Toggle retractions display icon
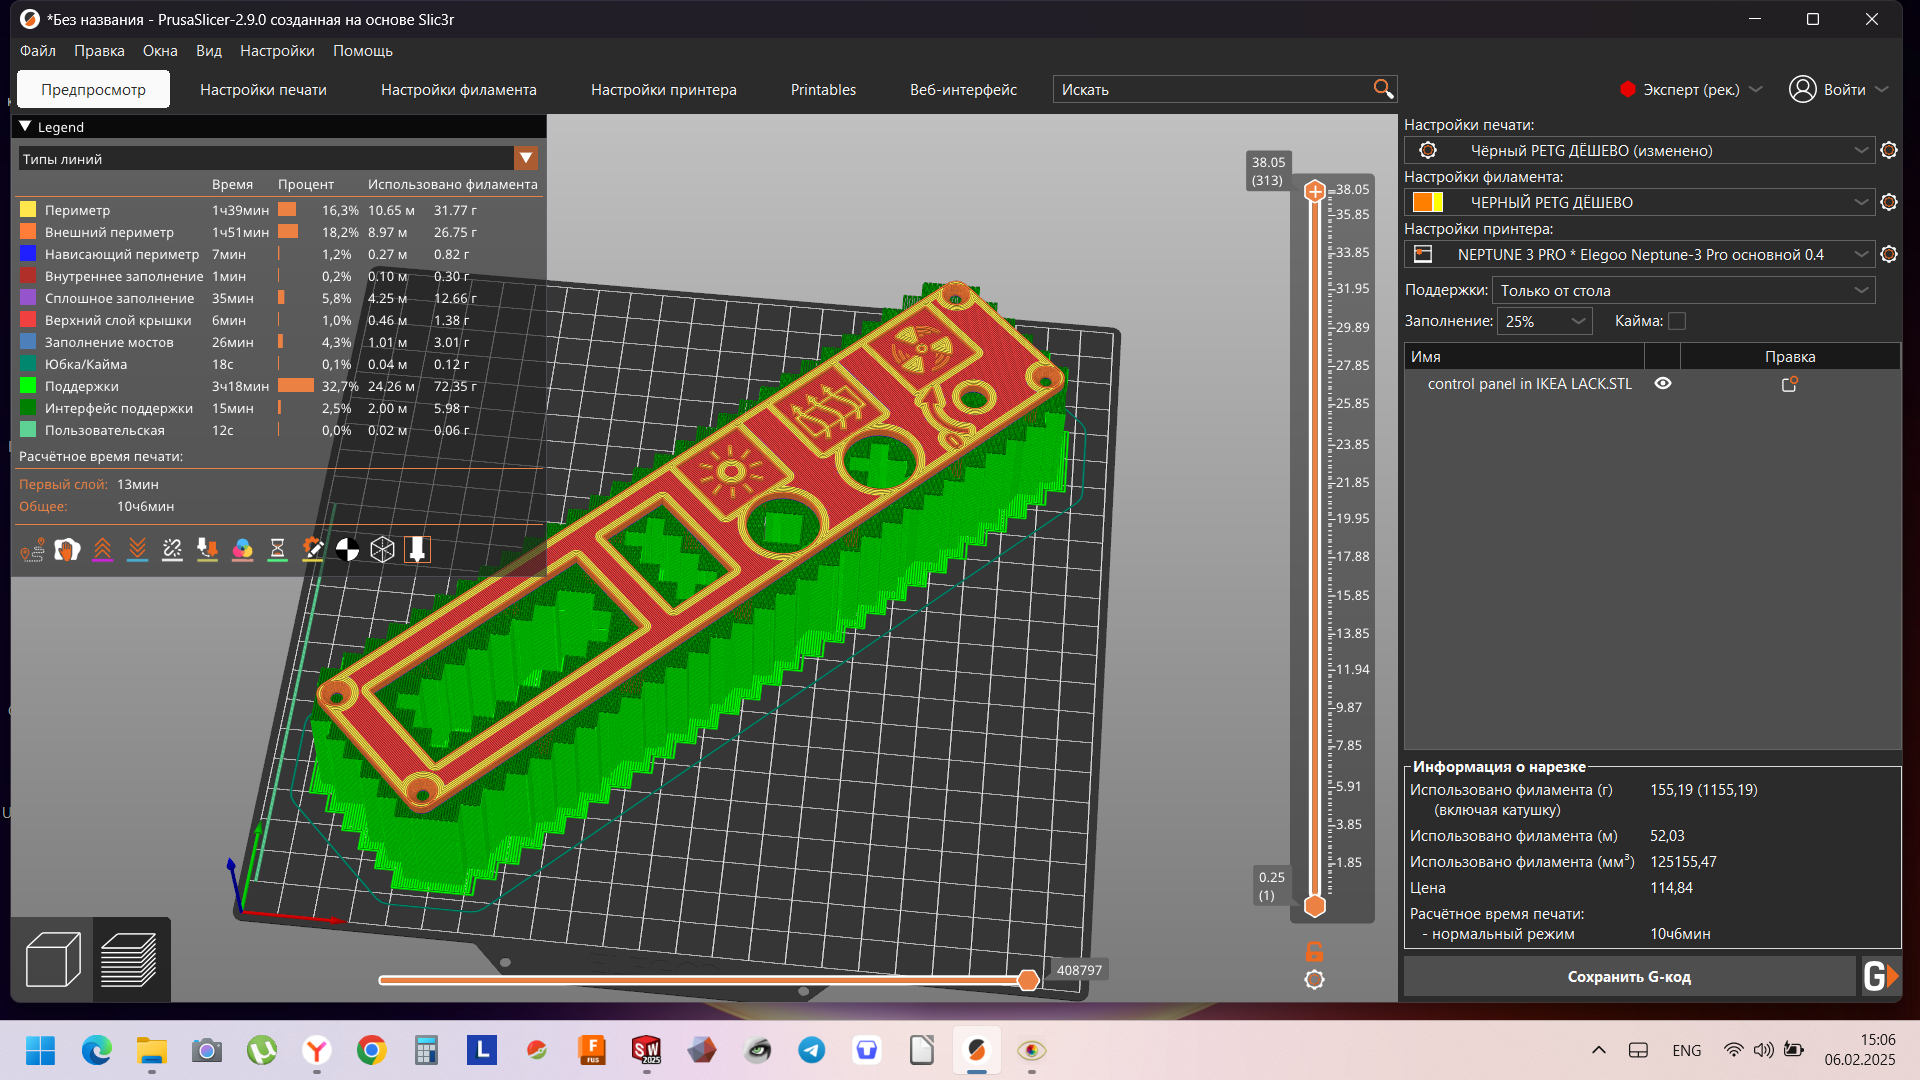 coord(102,549)
